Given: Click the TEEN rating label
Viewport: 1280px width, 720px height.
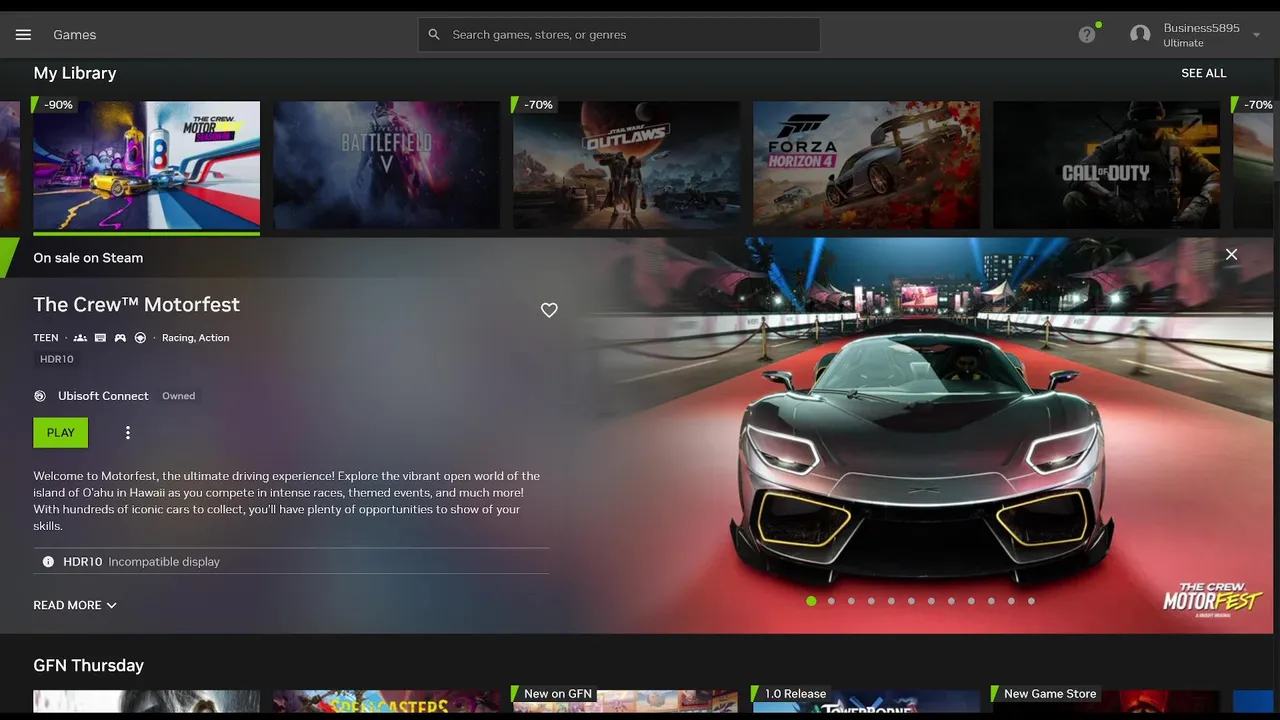Looking at the screenshot, I should (46, 338).
